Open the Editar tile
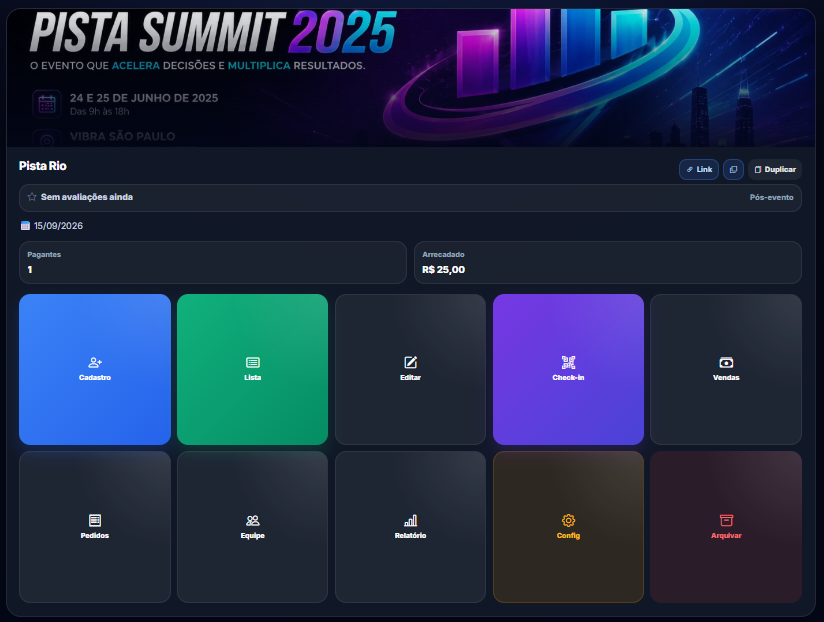 [410, 369]
